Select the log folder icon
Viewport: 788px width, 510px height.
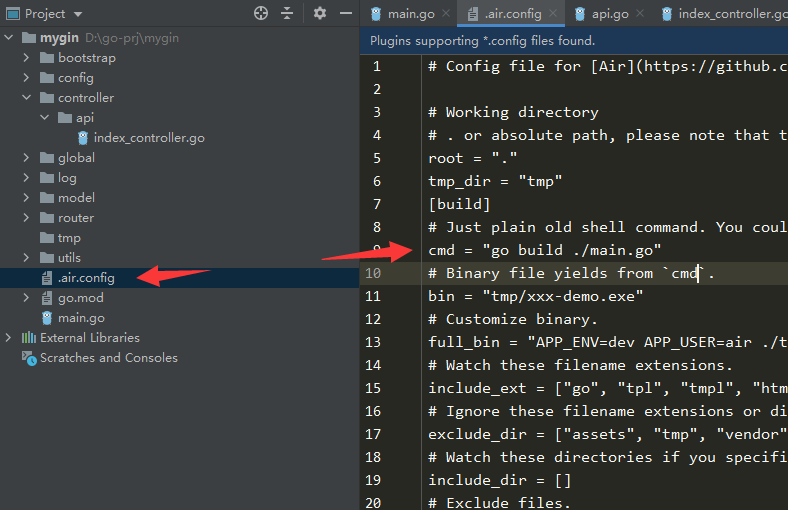(47, 178)
